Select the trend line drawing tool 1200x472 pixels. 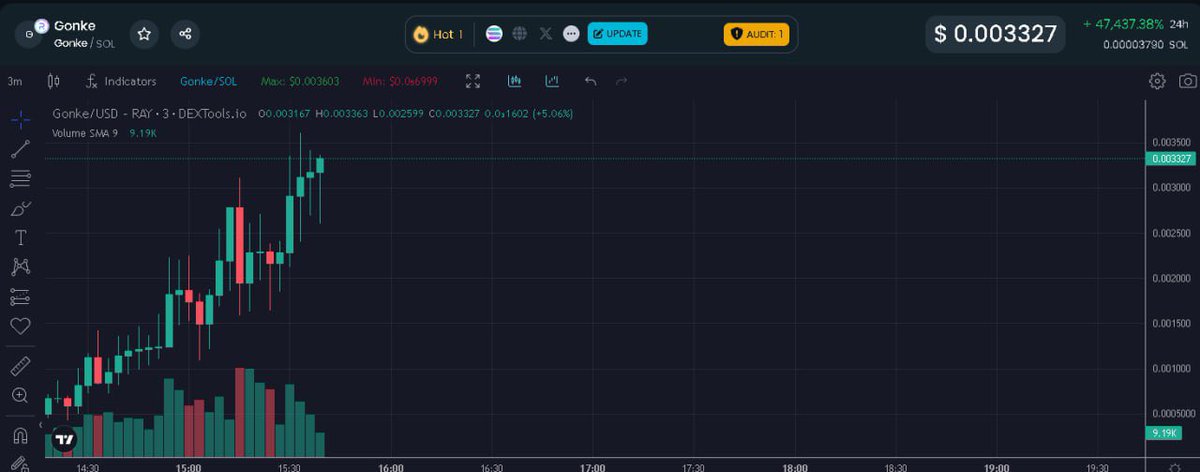tap(20, 150)
